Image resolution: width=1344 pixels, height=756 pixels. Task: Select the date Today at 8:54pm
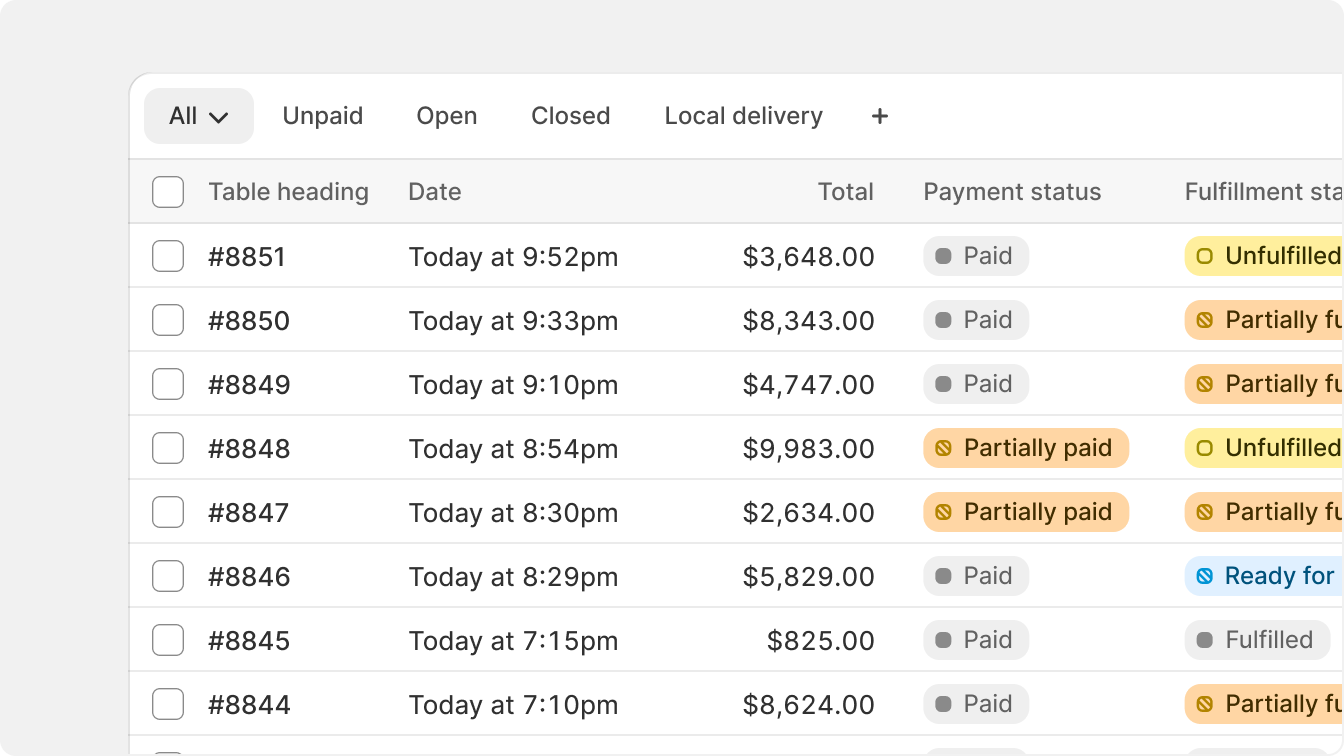click(513, 449)
